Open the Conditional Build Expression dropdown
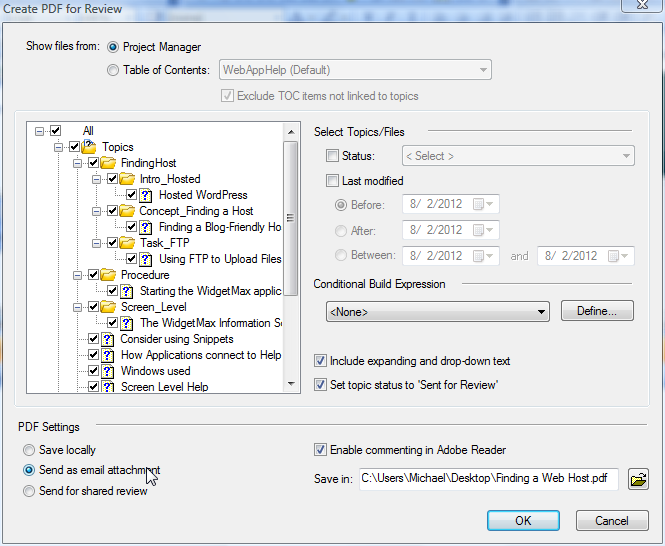Image resolution: width=665 pixels, height=546 pixels. pyautogui.click(x=438, y=312)
